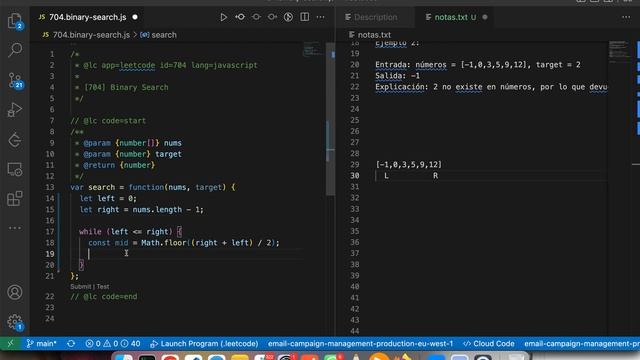
Task: Click the '@return {number}' doc line
Action: coord(115,165)
